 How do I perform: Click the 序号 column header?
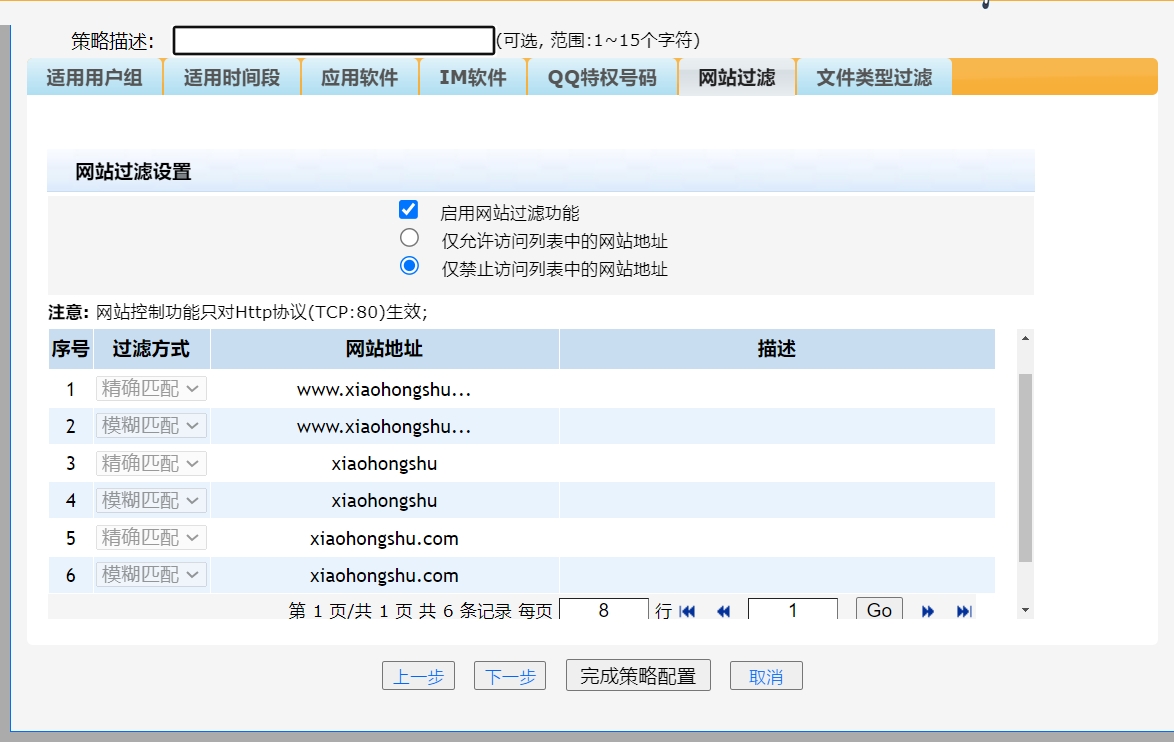(70, 349)
